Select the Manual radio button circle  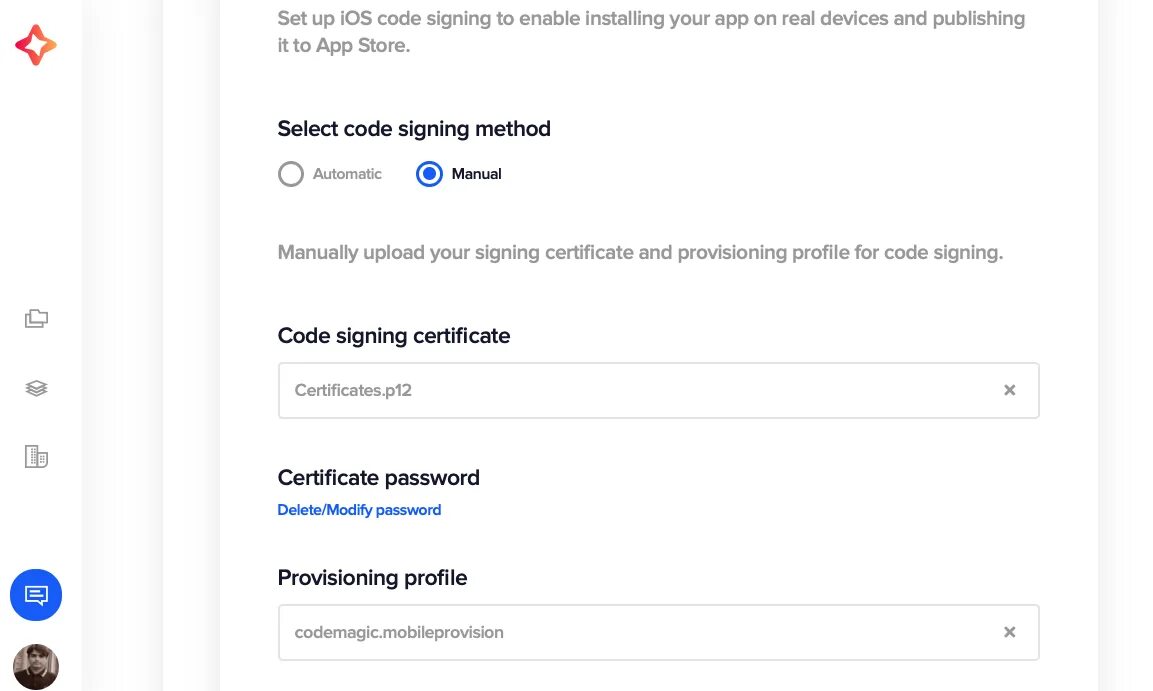click(429, 174)
